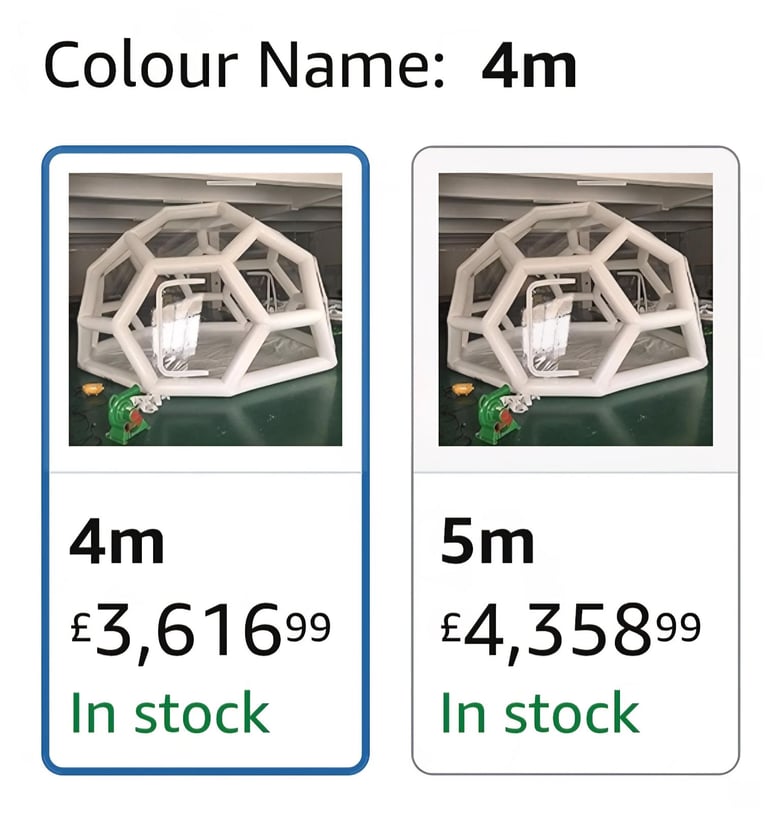Screen dimensions: 768x813
Task: Click the dome doorway in the 5m photo
Action: click(x=549, y=328)
